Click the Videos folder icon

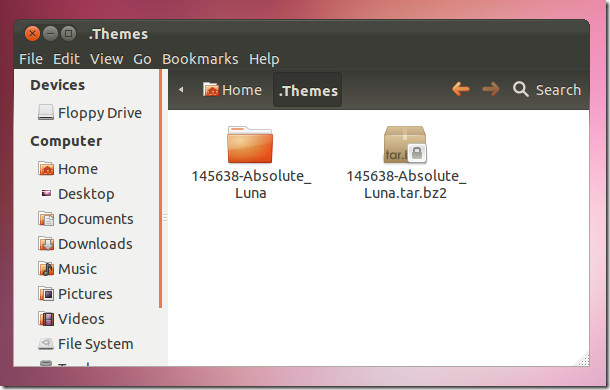click(x=46, y=319)
